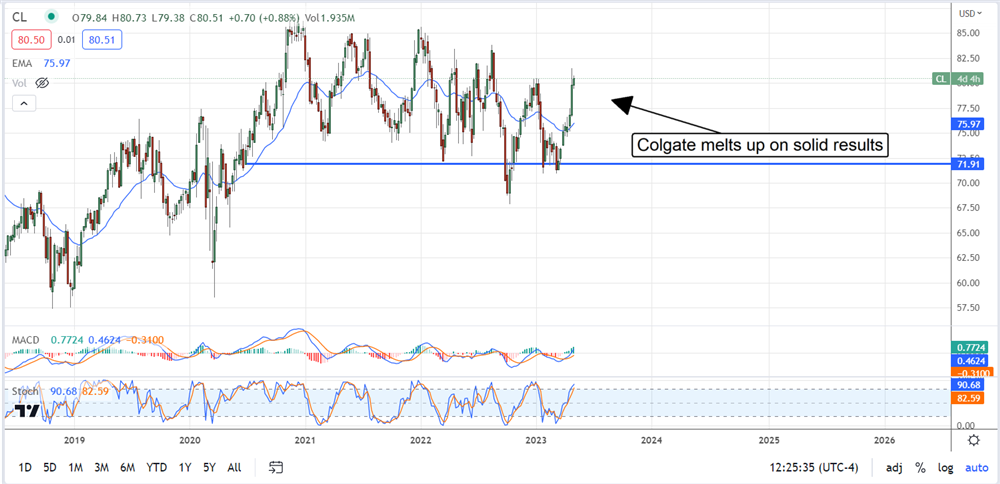The image size is (1000, 484).
Task: Select the 1D time range
Action: click(x=25, y=467)
